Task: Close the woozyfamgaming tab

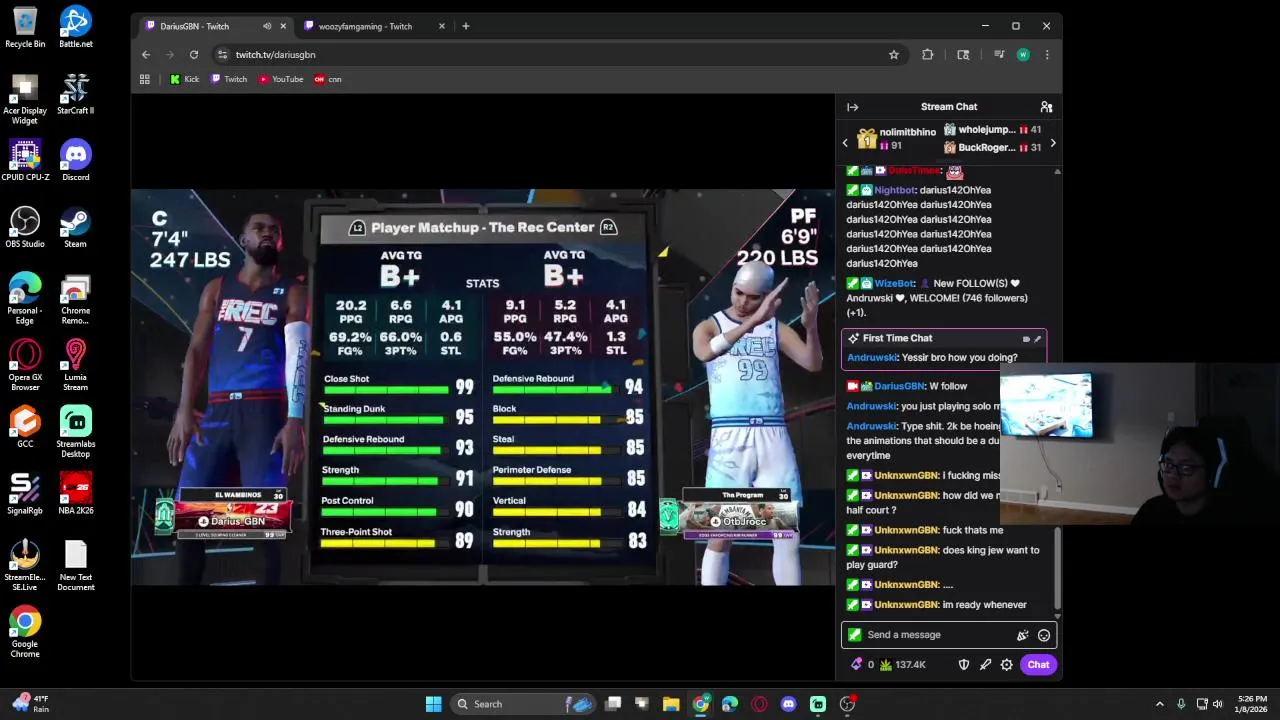Action: click(x=441, y=26)
